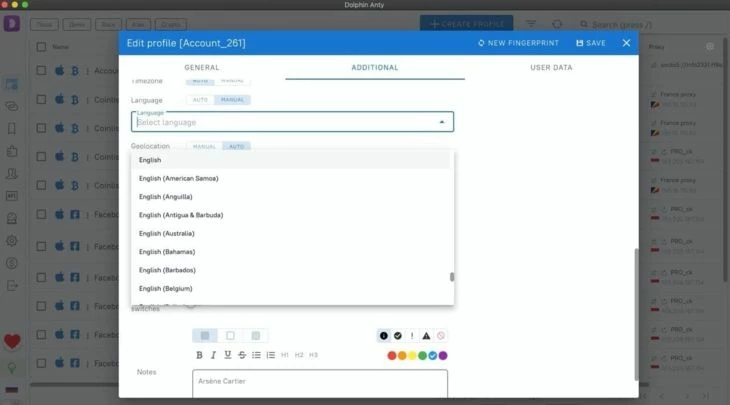Select the checkmark circle note icon
Image resolution: width=730 pixels, height=405 pixels.
(398, 336)
